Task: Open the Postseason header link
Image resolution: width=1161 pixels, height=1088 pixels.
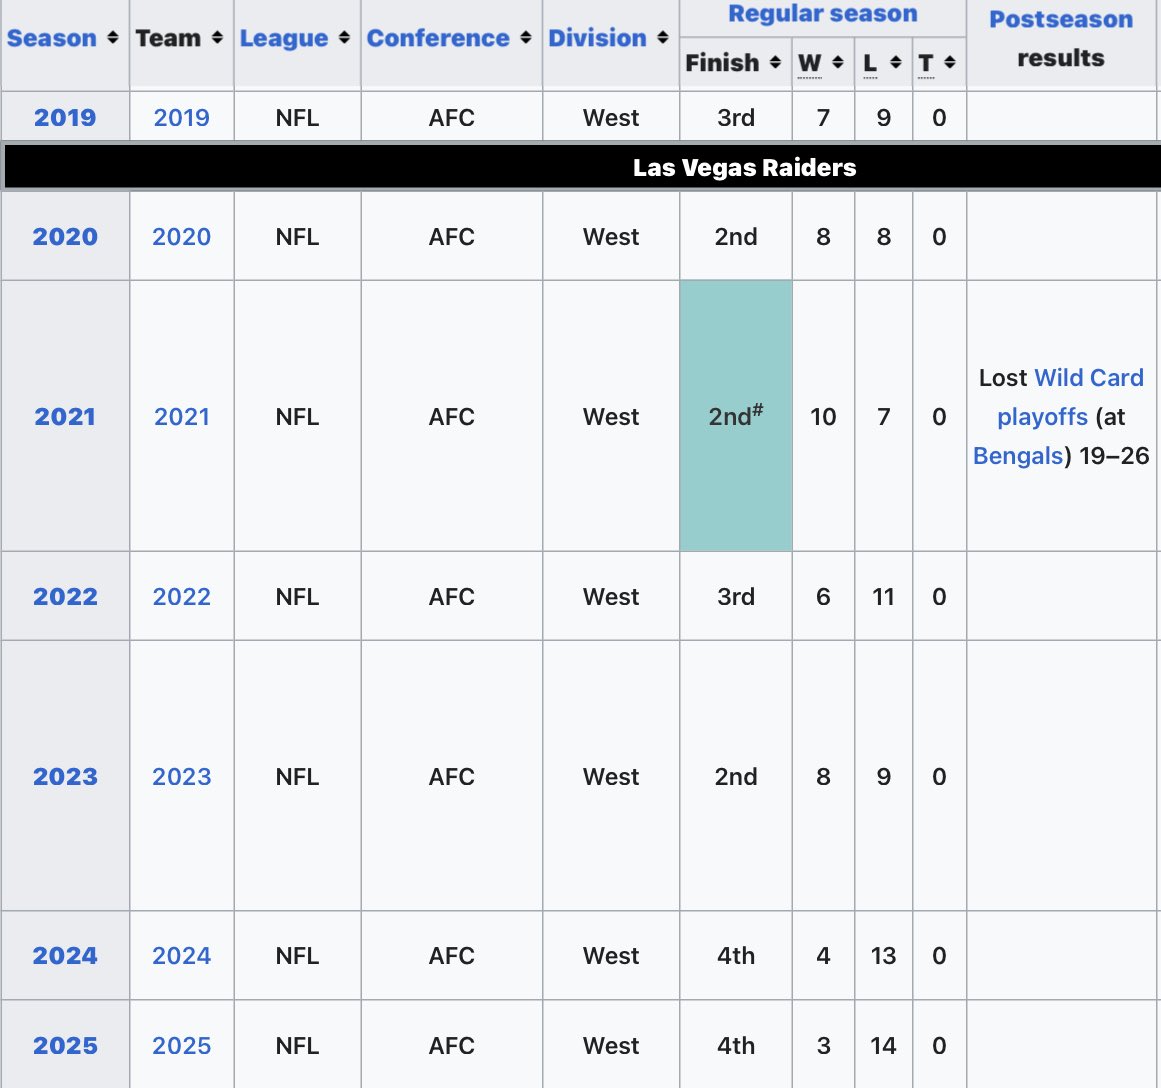Action: 1061,19
